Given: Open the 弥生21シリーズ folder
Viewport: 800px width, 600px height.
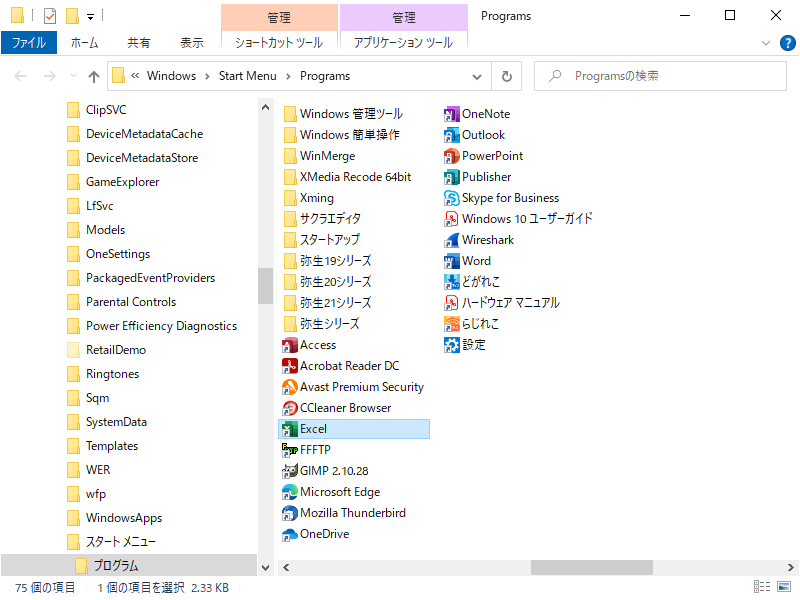Looking at the screenshot, I should tap(327, 303).
